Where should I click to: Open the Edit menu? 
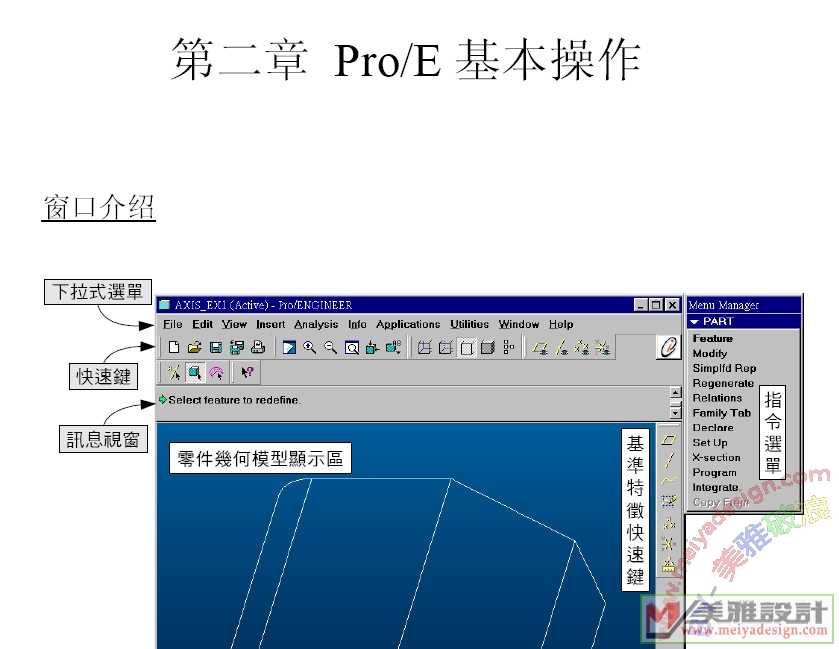[x=202, y=324]
